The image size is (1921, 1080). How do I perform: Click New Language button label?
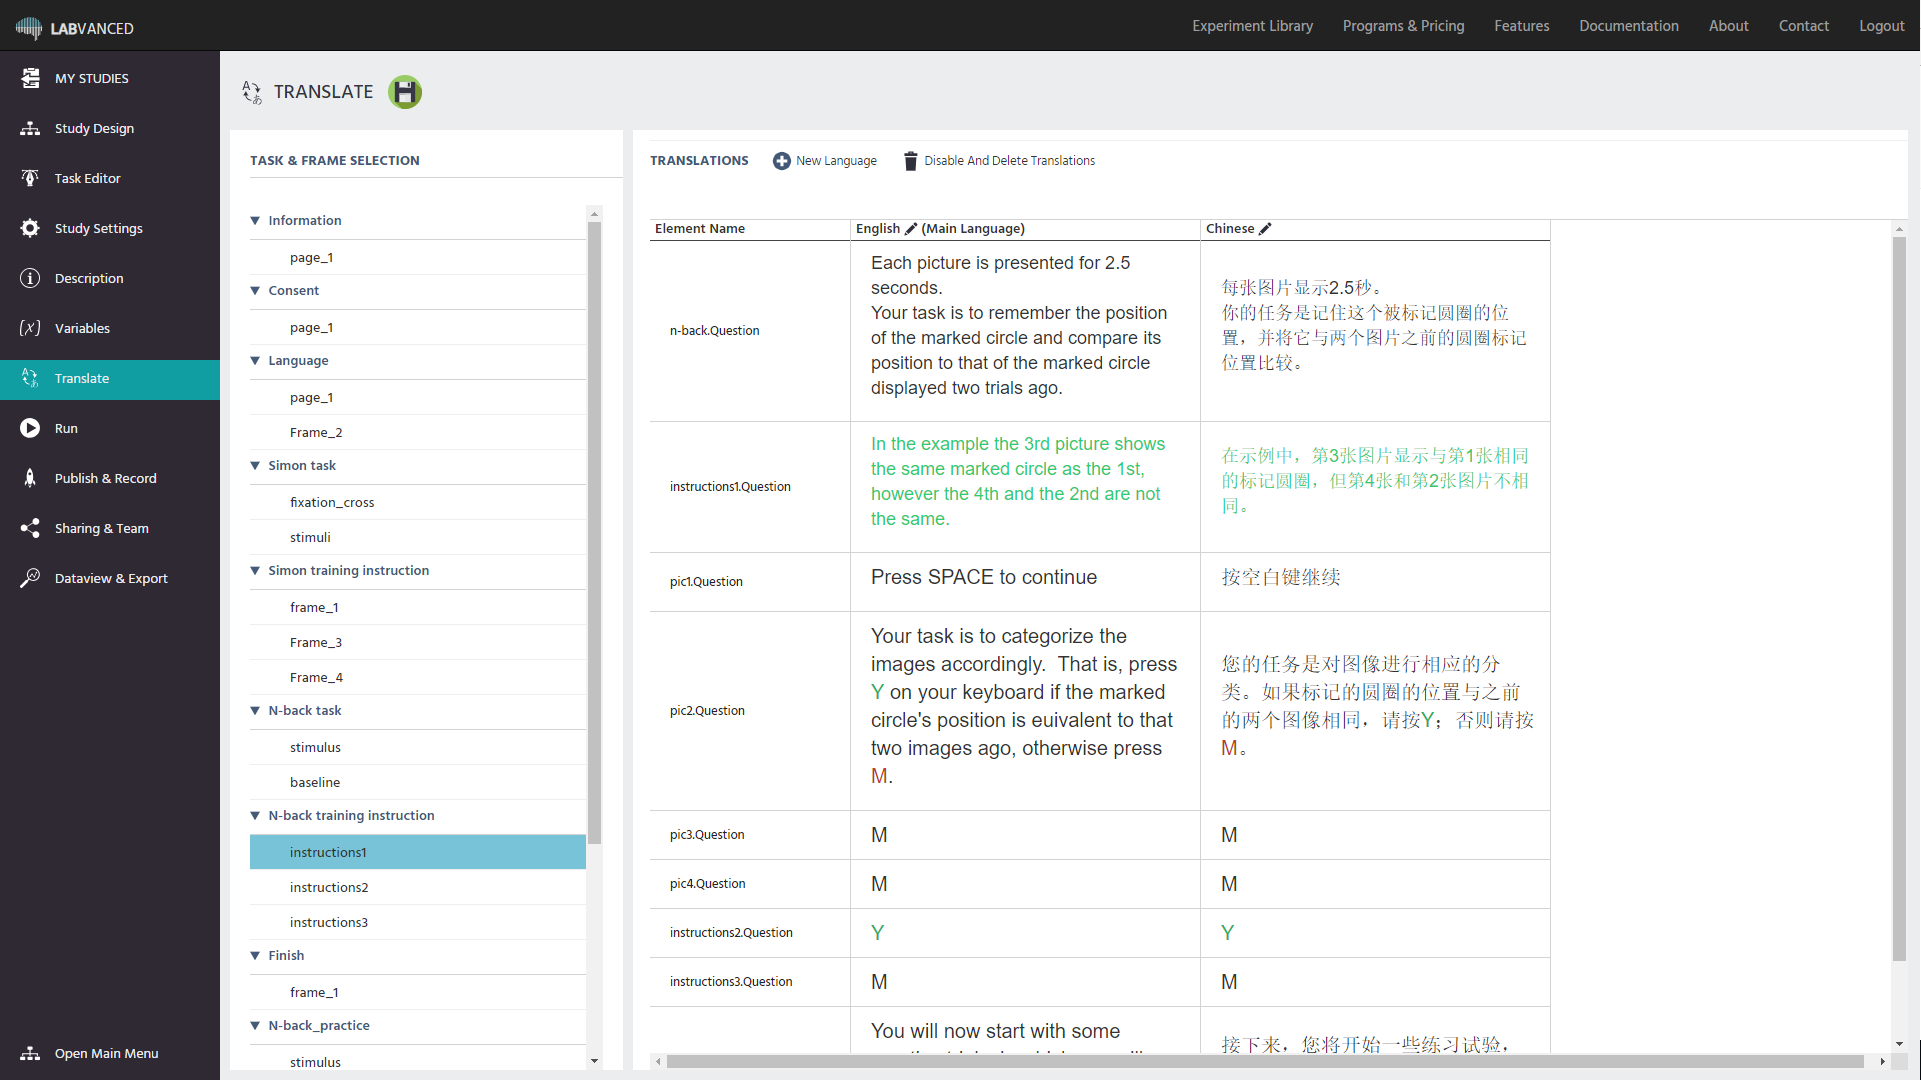click(836, 161)
